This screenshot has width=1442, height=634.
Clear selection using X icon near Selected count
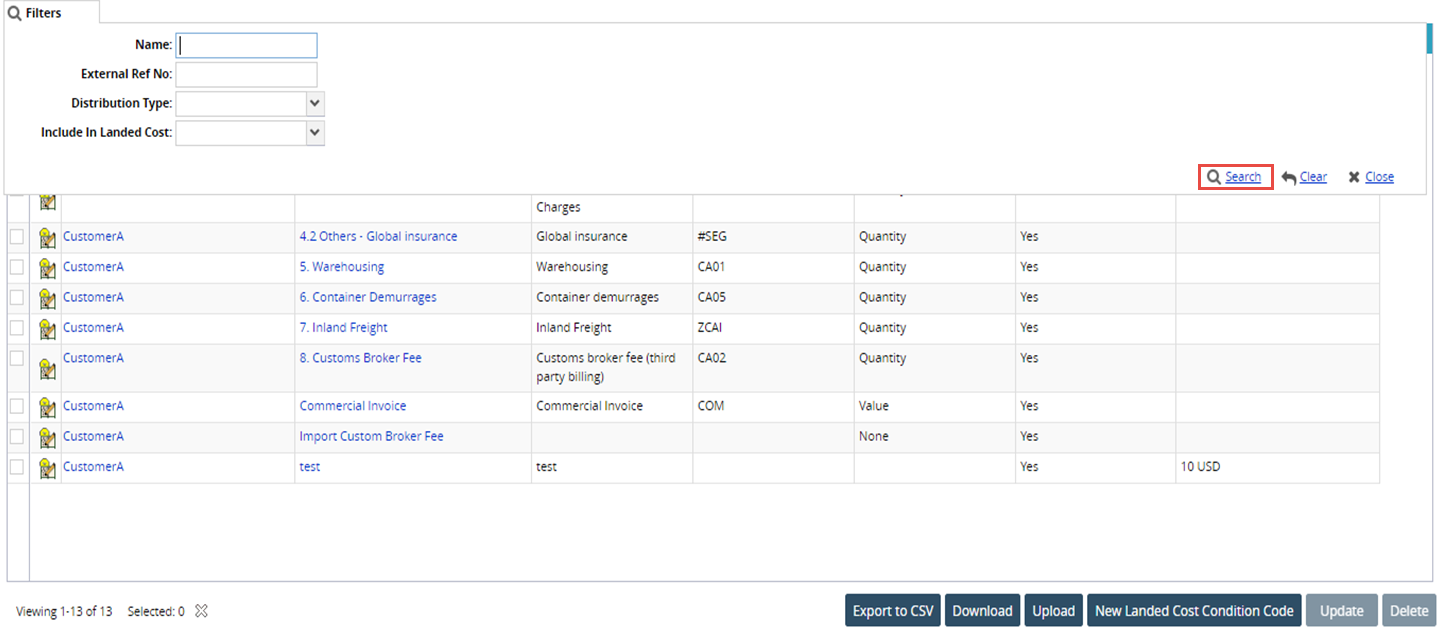(201, 611)
